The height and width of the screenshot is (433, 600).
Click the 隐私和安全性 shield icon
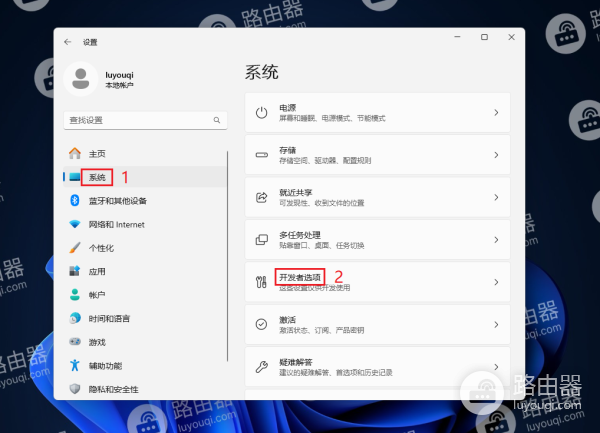(75, 389)
